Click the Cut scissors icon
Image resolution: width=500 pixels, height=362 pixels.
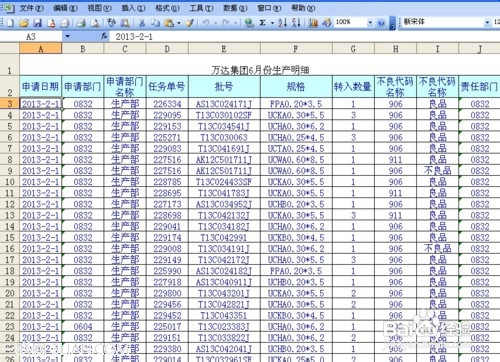coord(142,23)
